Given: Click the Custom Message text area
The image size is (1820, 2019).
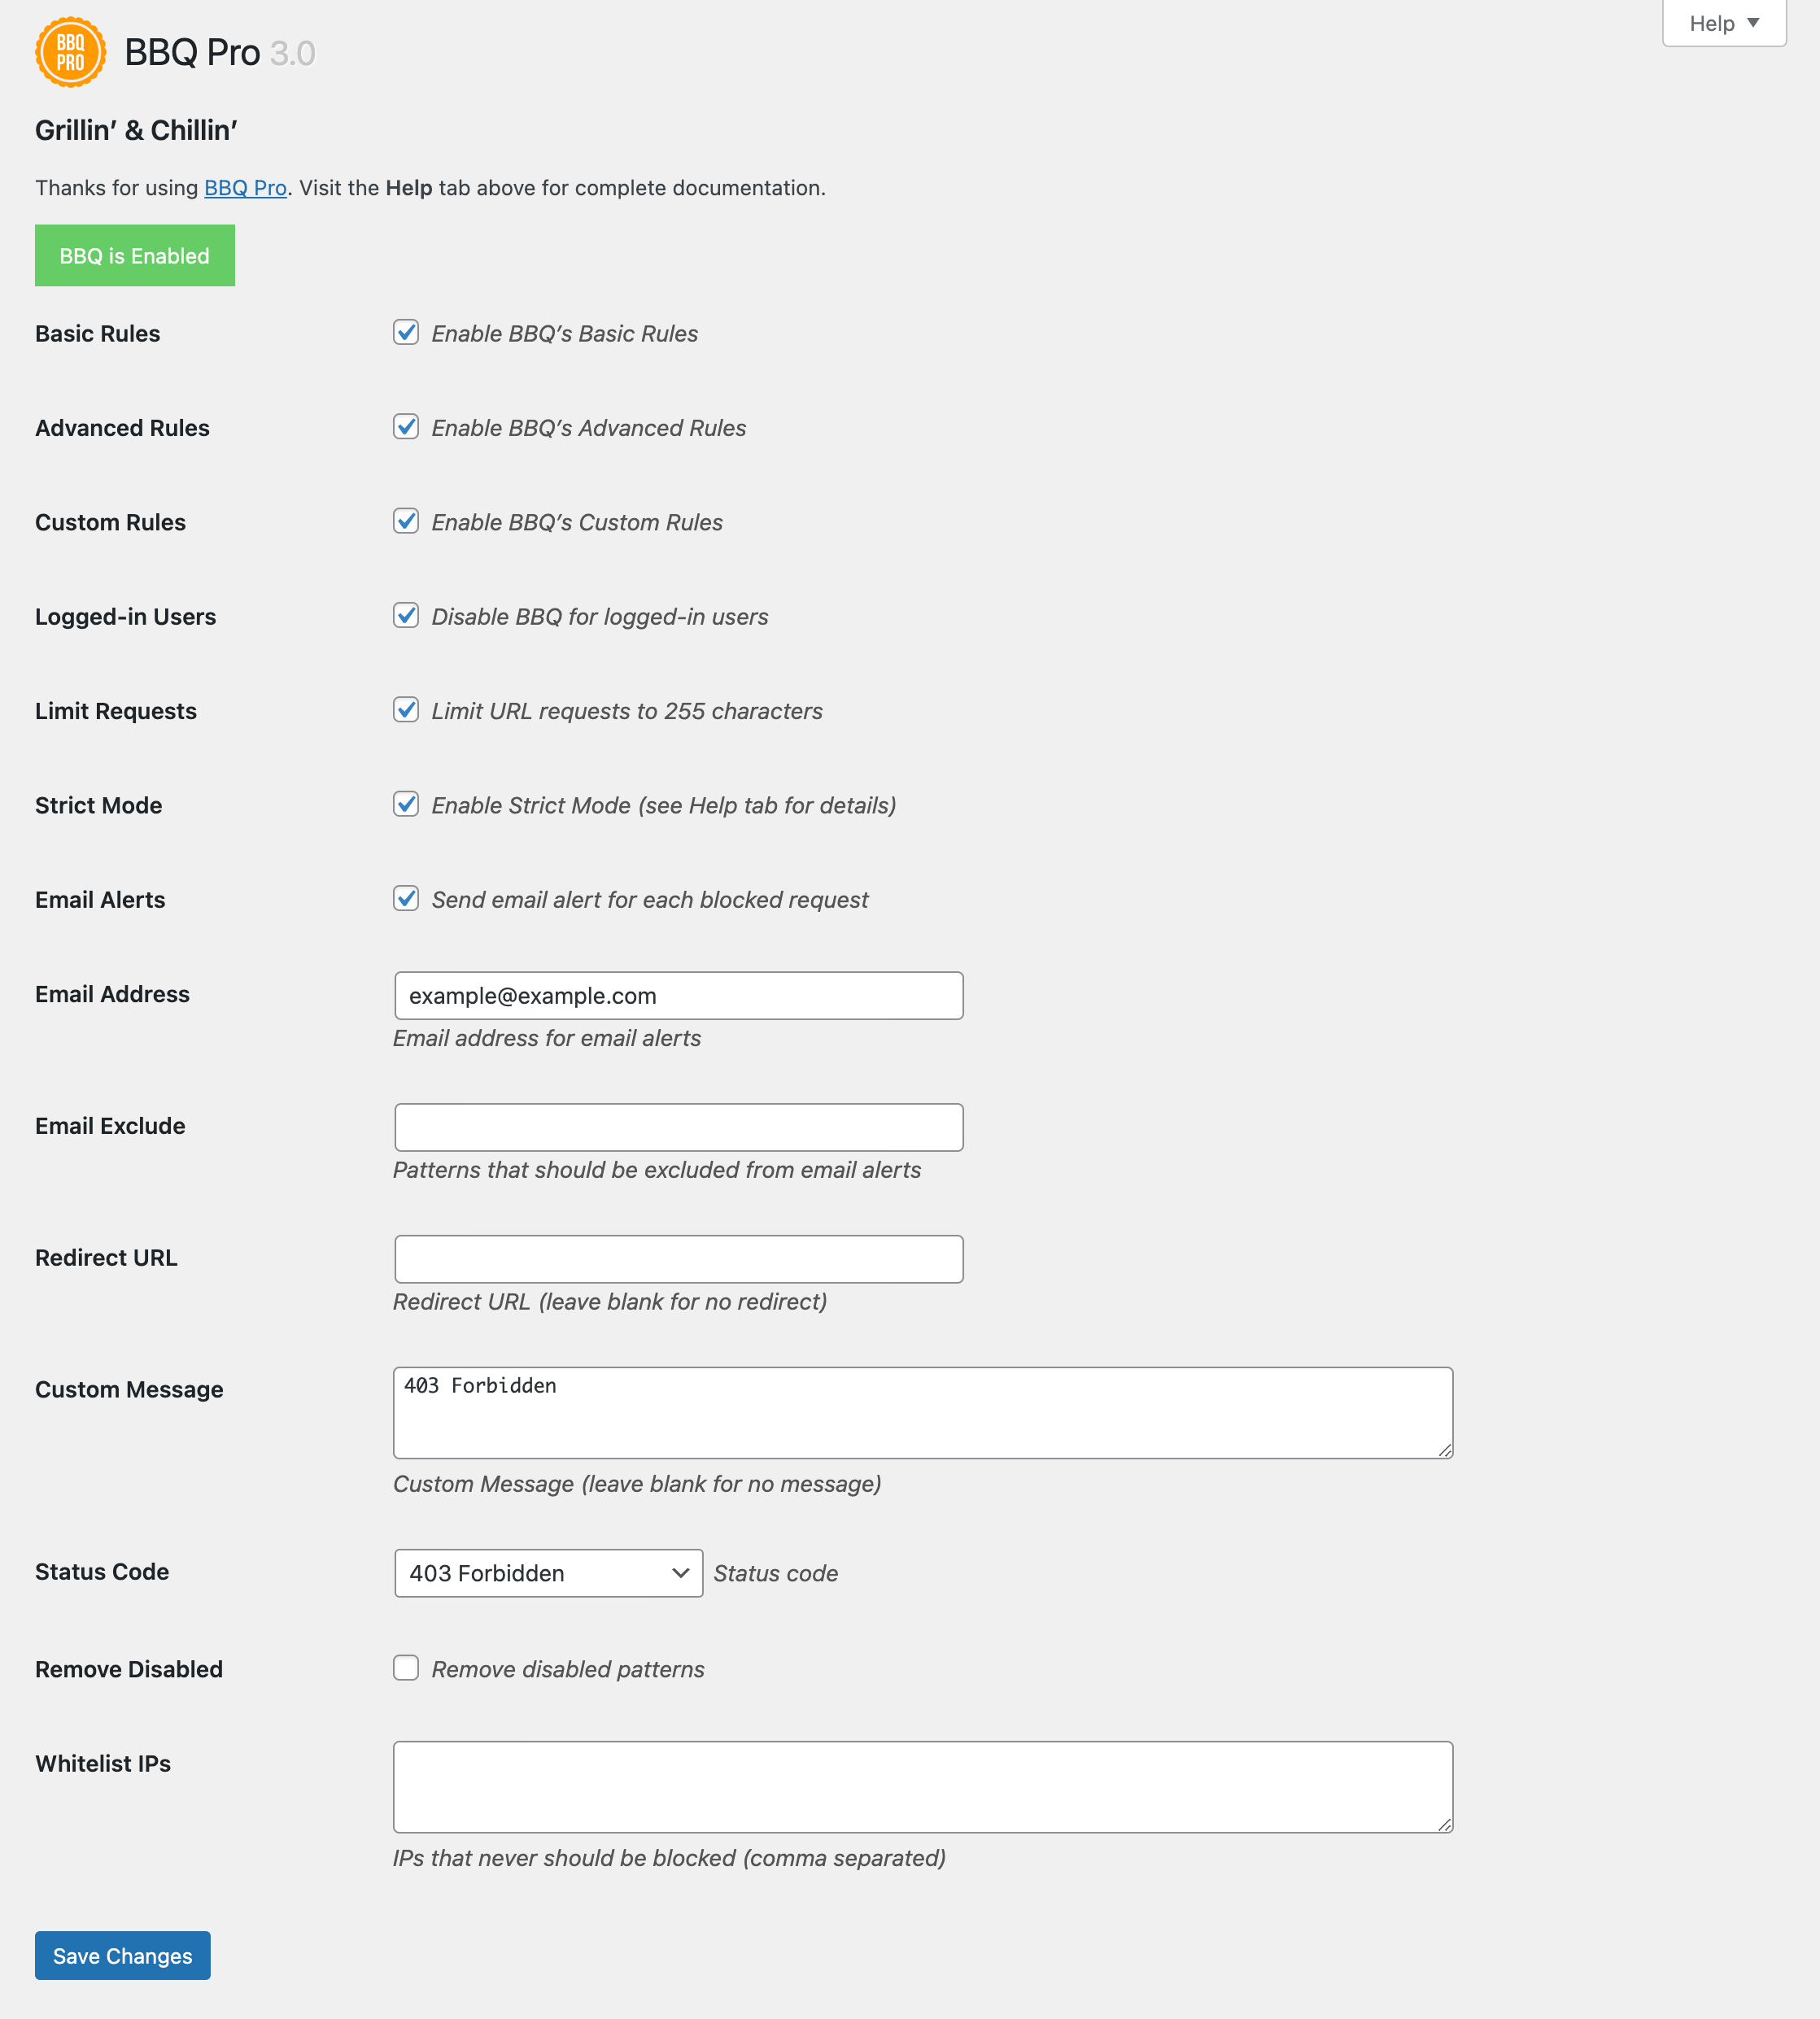Looking at the screenshot, I should point(923,1413).
